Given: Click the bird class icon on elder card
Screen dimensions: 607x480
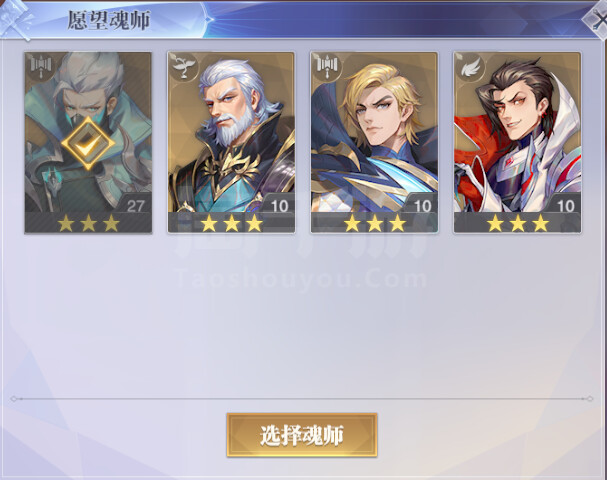Looking at the screenshot, I should coord(184,67).
